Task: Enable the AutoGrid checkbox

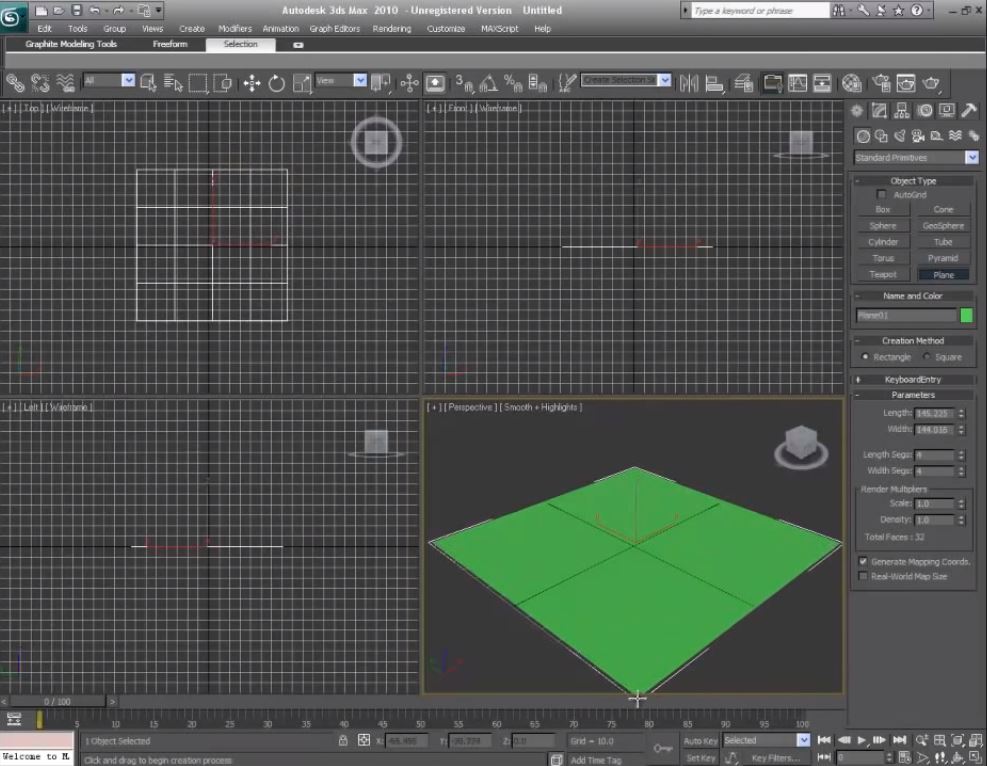Action: [x=881, y=194]
